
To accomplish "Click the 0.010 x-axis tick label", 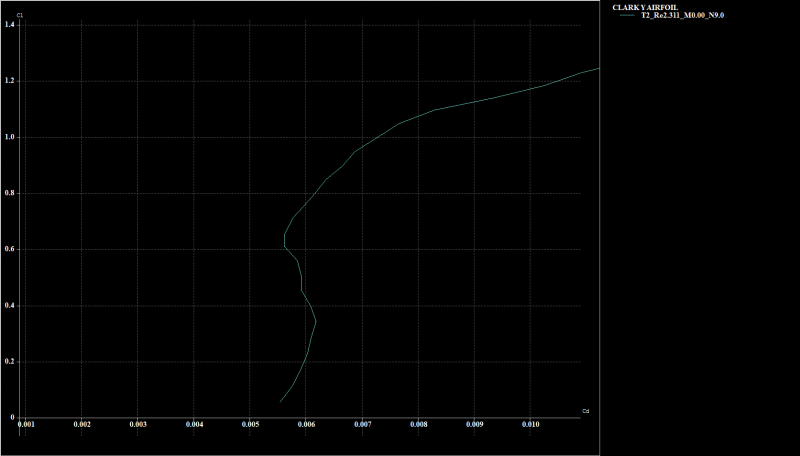I will pyautogui.click(x=530, y=425).
